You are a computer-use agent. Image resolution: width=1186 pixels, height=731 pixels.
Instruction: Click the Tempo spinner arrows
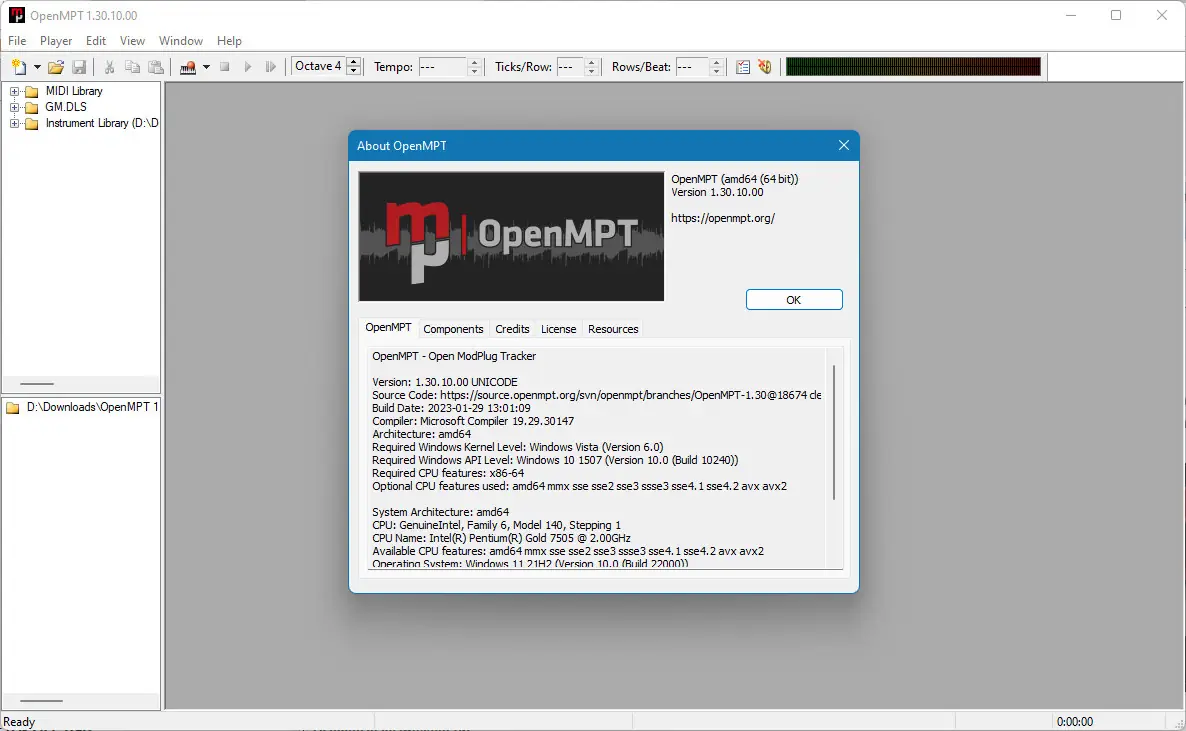click(x=474, y=67)
